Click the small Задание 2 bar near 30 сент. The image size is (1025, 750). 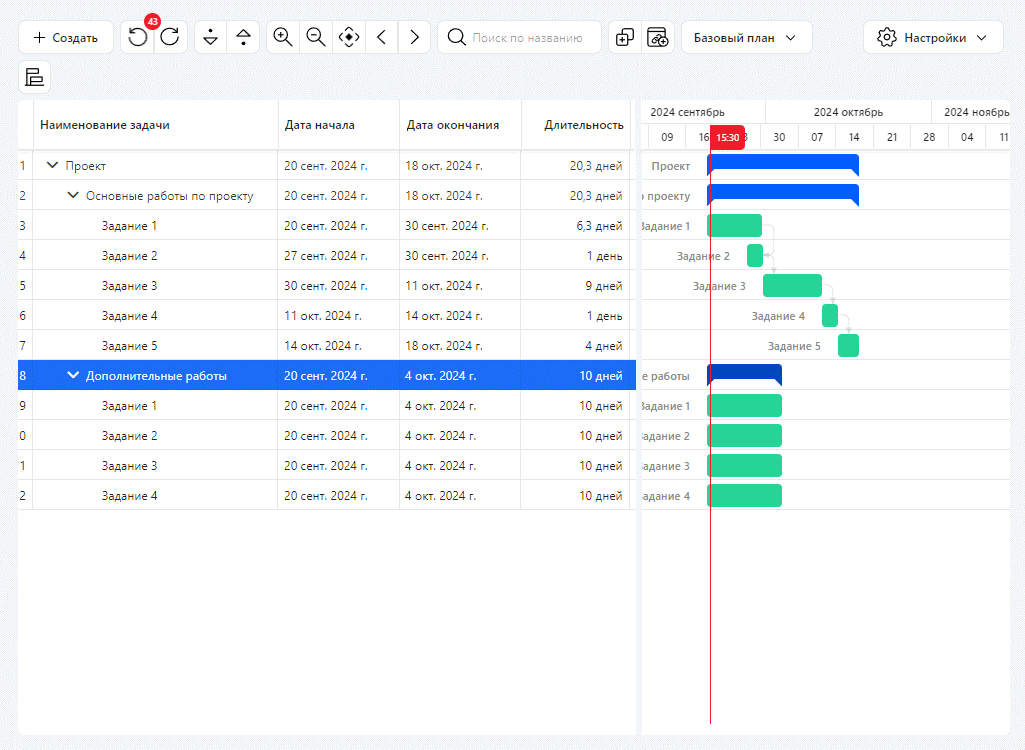pos(755,256)
